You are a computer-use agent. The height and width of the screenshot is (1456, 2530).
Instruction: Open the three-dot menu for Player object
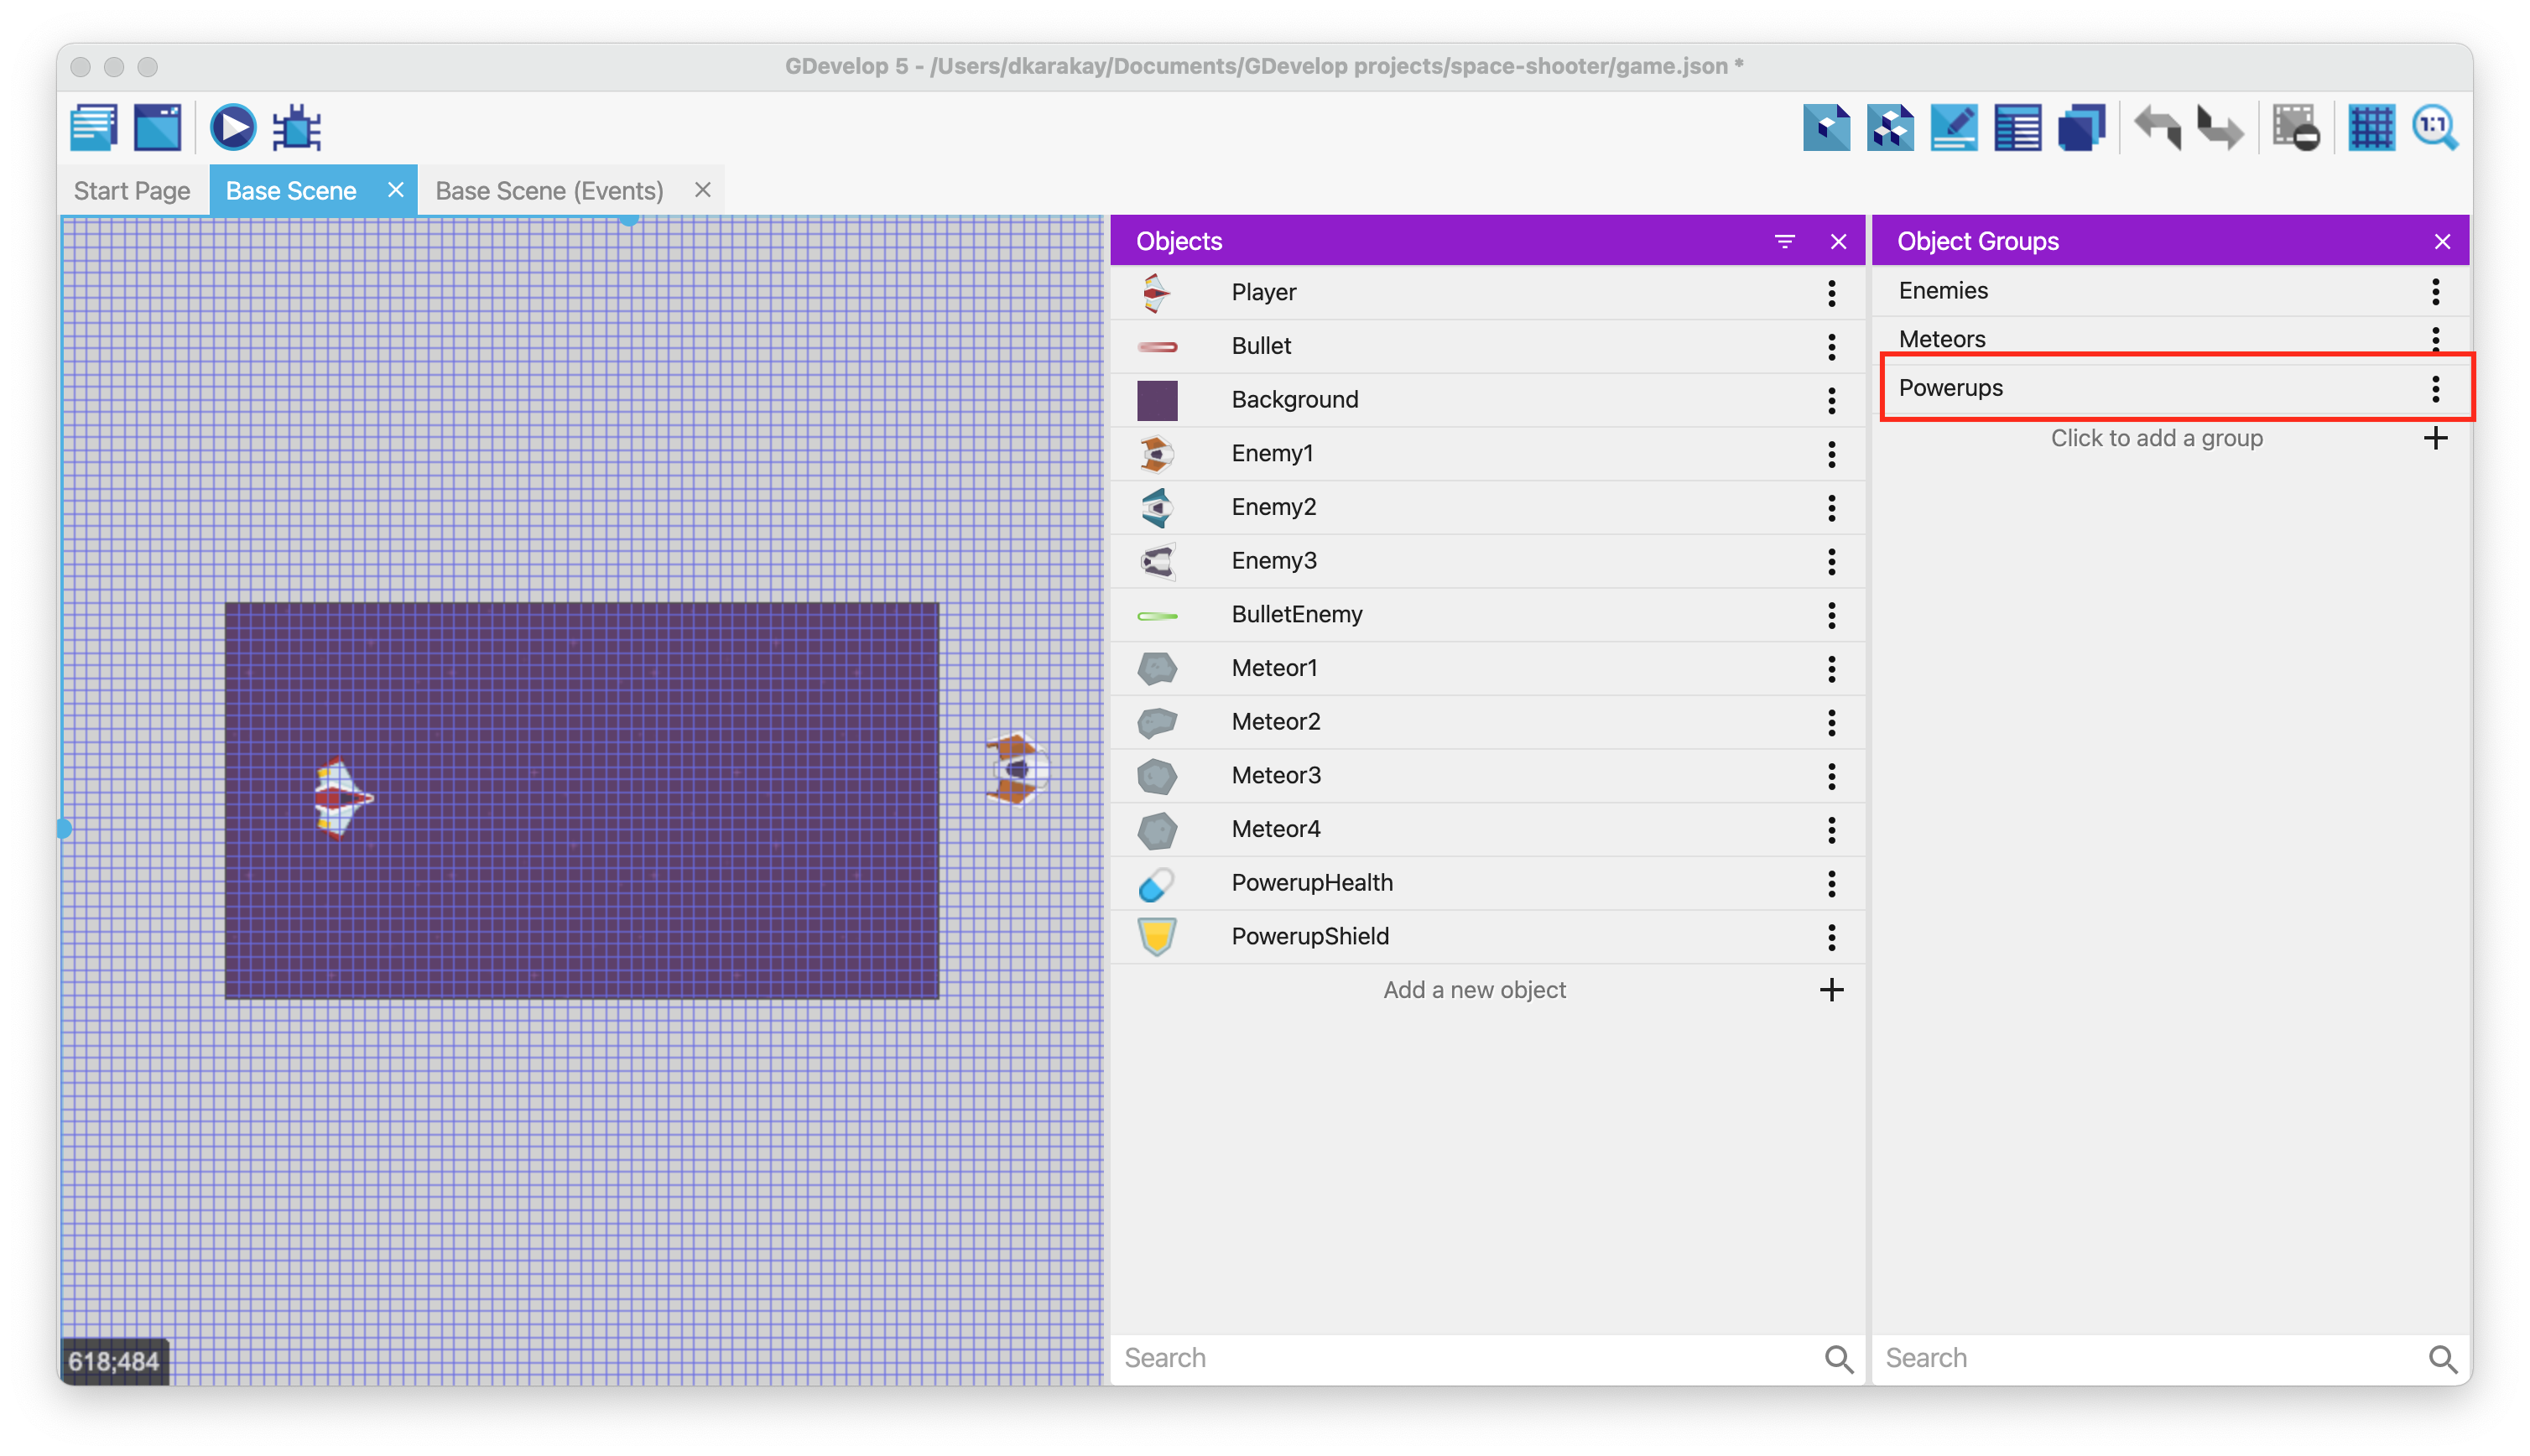tap(1831, 293)
